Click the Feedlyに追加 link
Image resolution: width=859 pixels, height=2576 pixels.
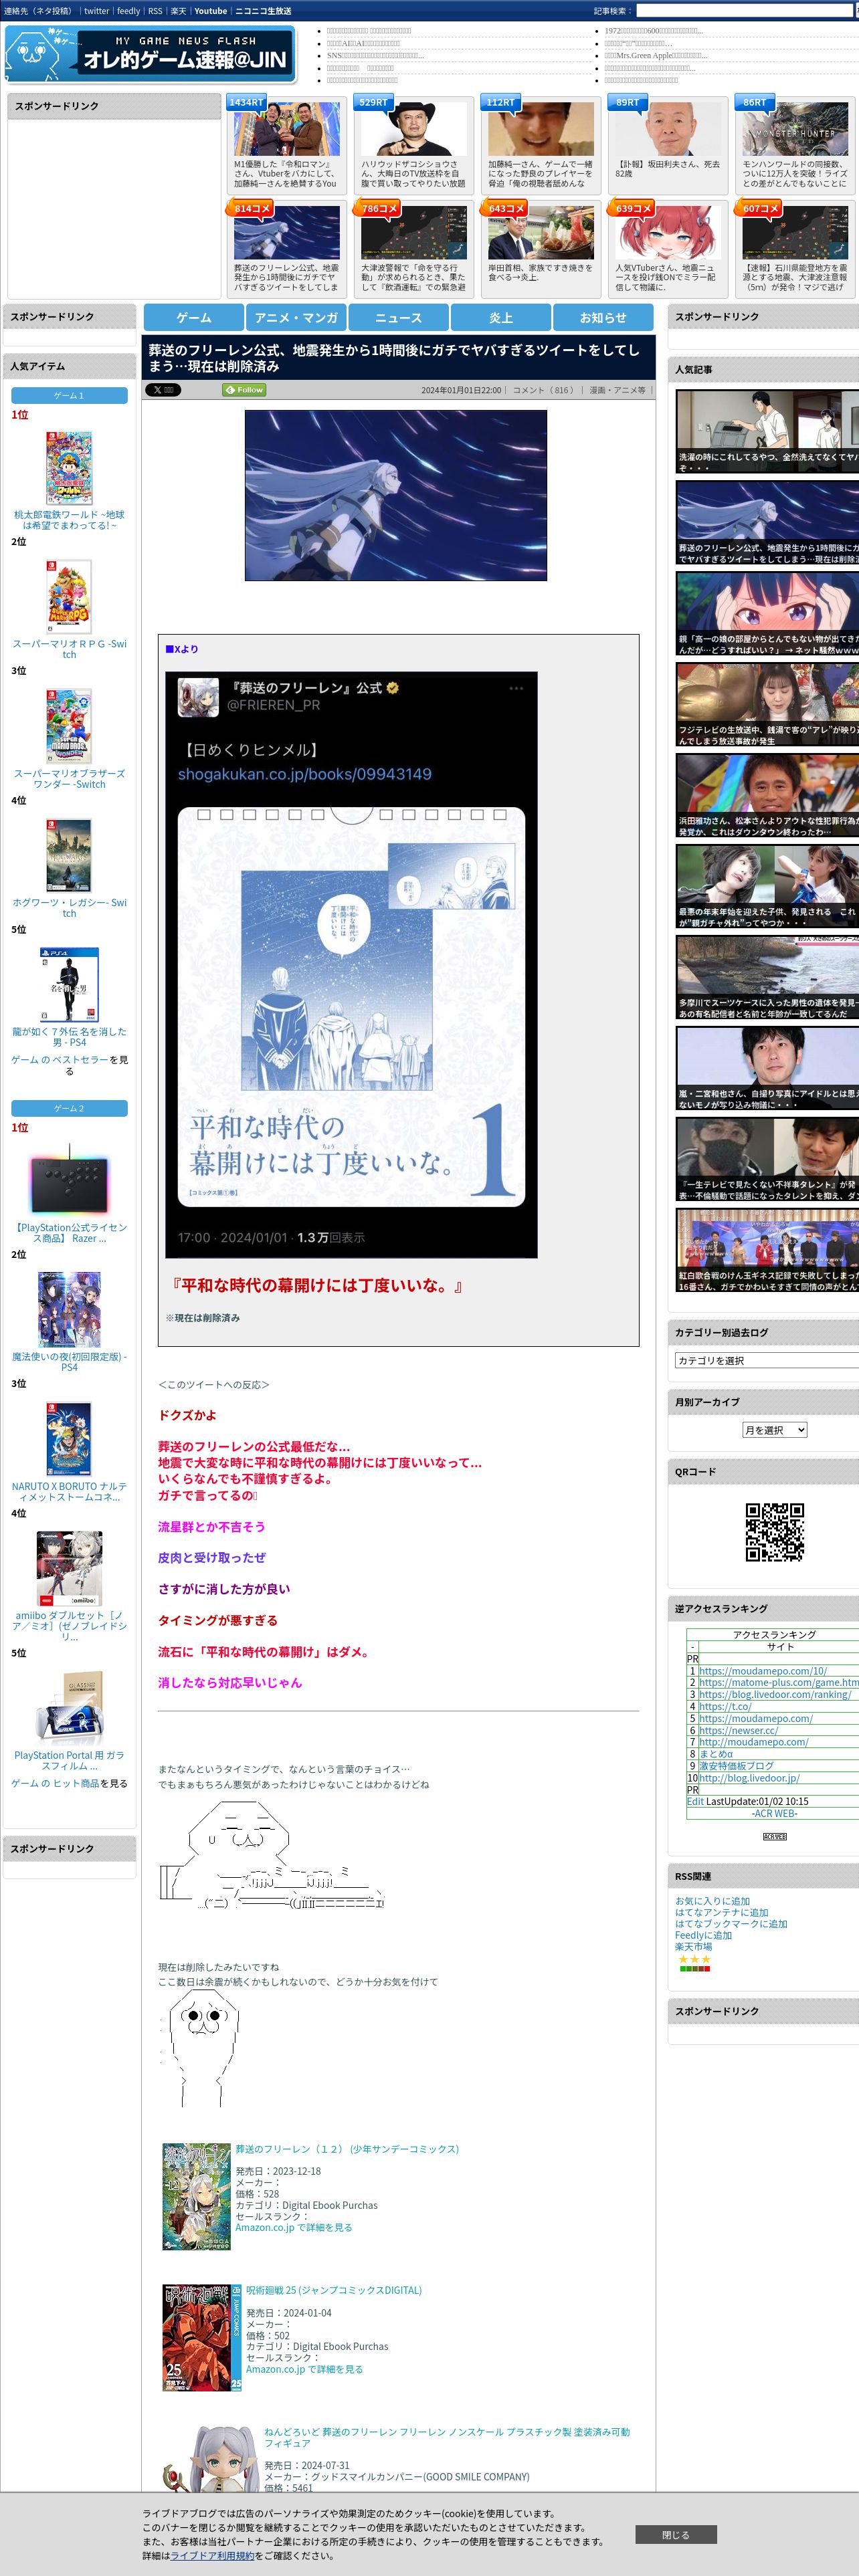(x=703, y=1936)
